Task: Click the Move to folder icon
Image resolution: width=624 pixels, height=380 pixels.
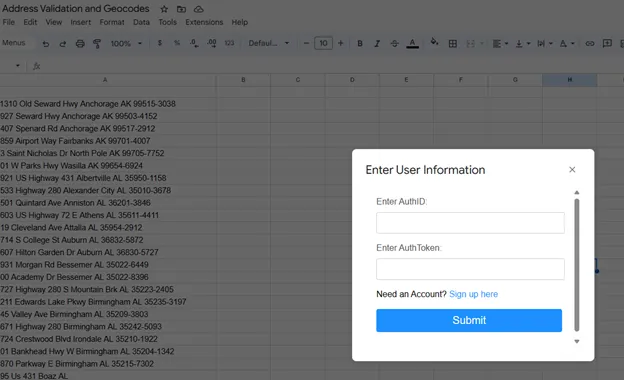Action: (x=181, y=9)
